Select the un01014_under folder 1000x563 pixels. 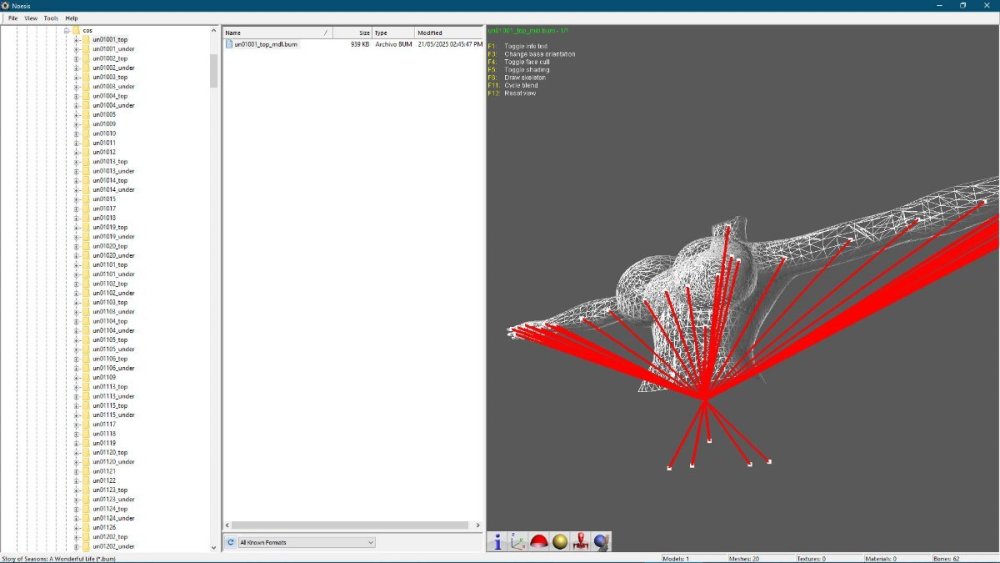tap(113, 190)
